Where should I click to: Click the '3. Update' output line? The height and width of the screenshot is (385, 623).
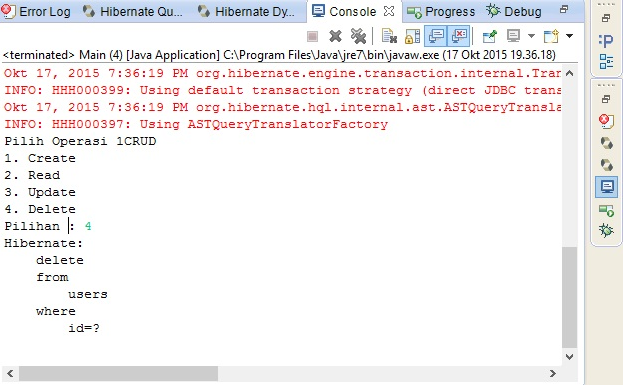pyautogui.click(x=40, y=192)
